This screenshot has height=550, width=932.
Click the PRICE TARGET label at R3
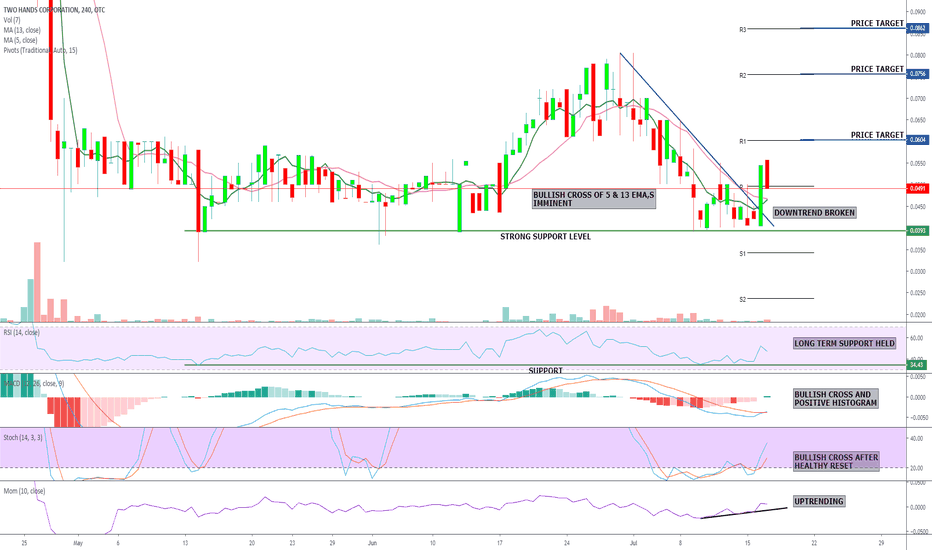coord(877,23)
